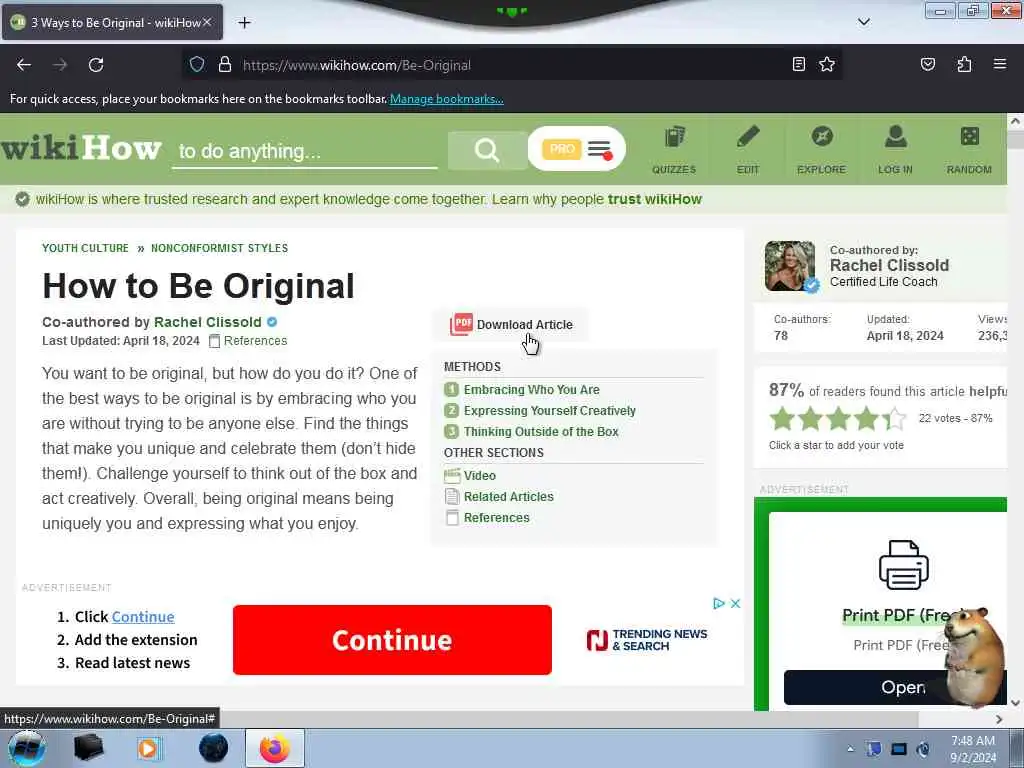Image resolution: width=1024 pixels, height=768 pixels.
Task: Click the site security padlock icon
Action: (225, 65)
